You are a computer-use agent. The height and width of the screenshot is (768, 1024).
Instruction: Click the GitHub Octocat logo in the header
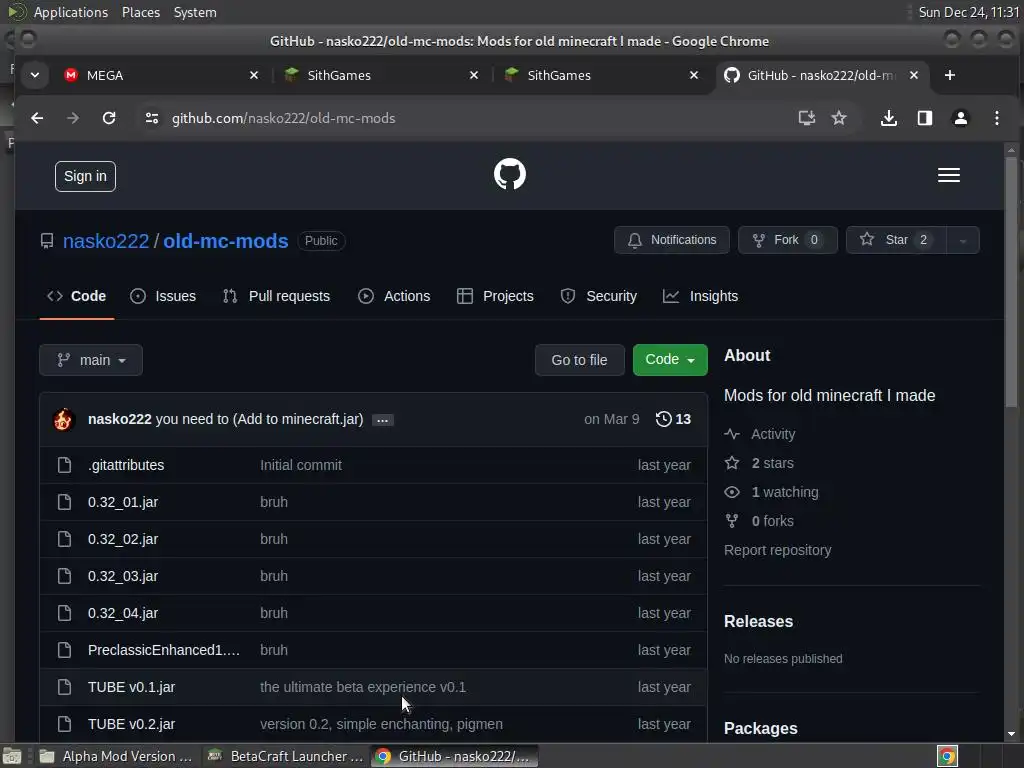point(509,174)
